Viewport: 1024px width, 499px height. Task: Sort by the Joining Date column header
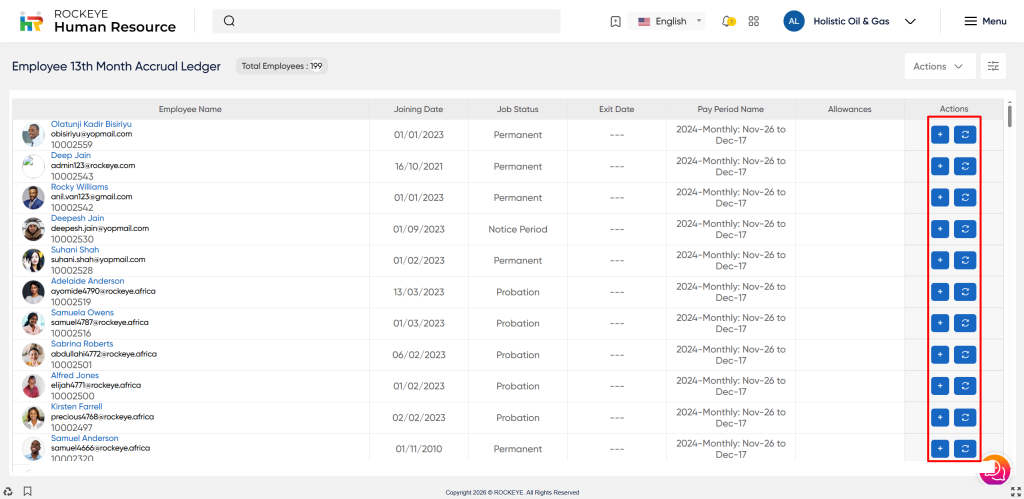click(x=418, y=109)
